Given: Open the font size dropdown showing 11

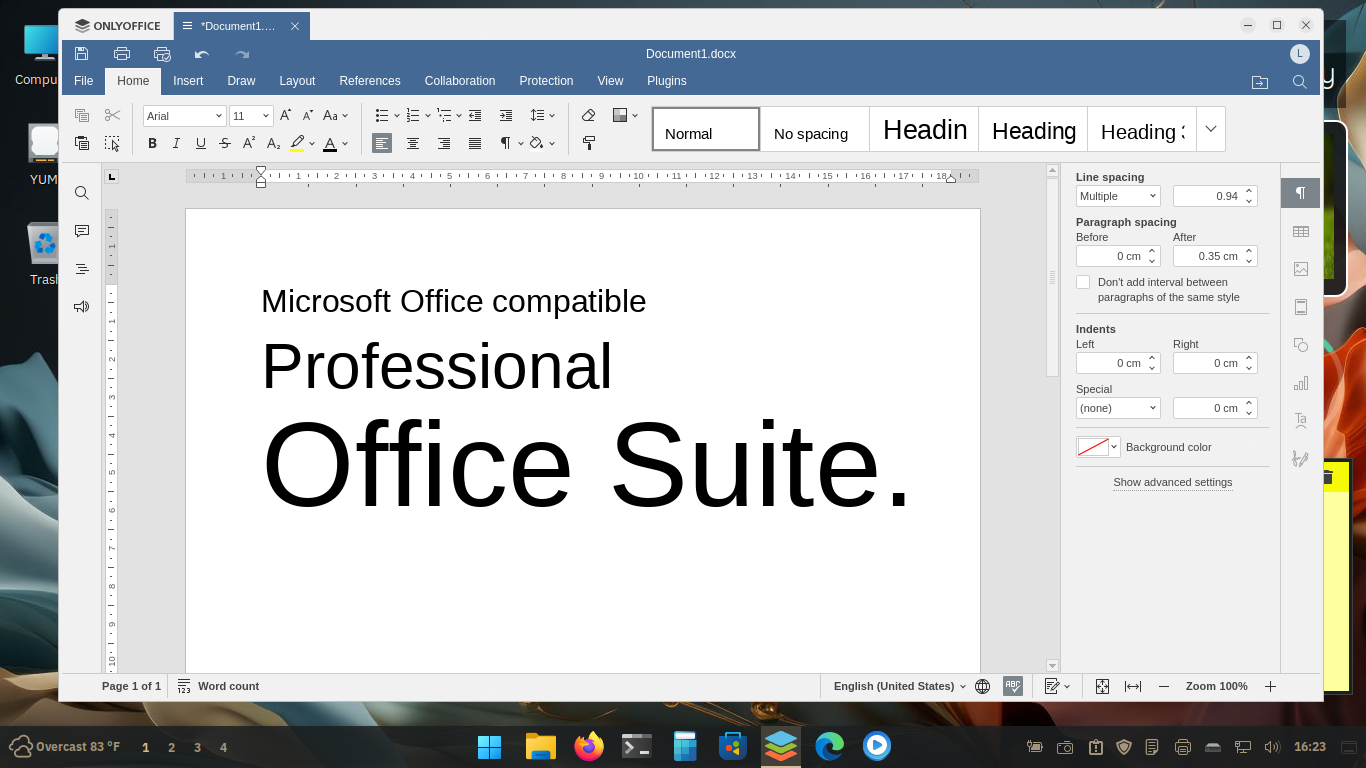Looking at the screenshot, I should (266, 116).
